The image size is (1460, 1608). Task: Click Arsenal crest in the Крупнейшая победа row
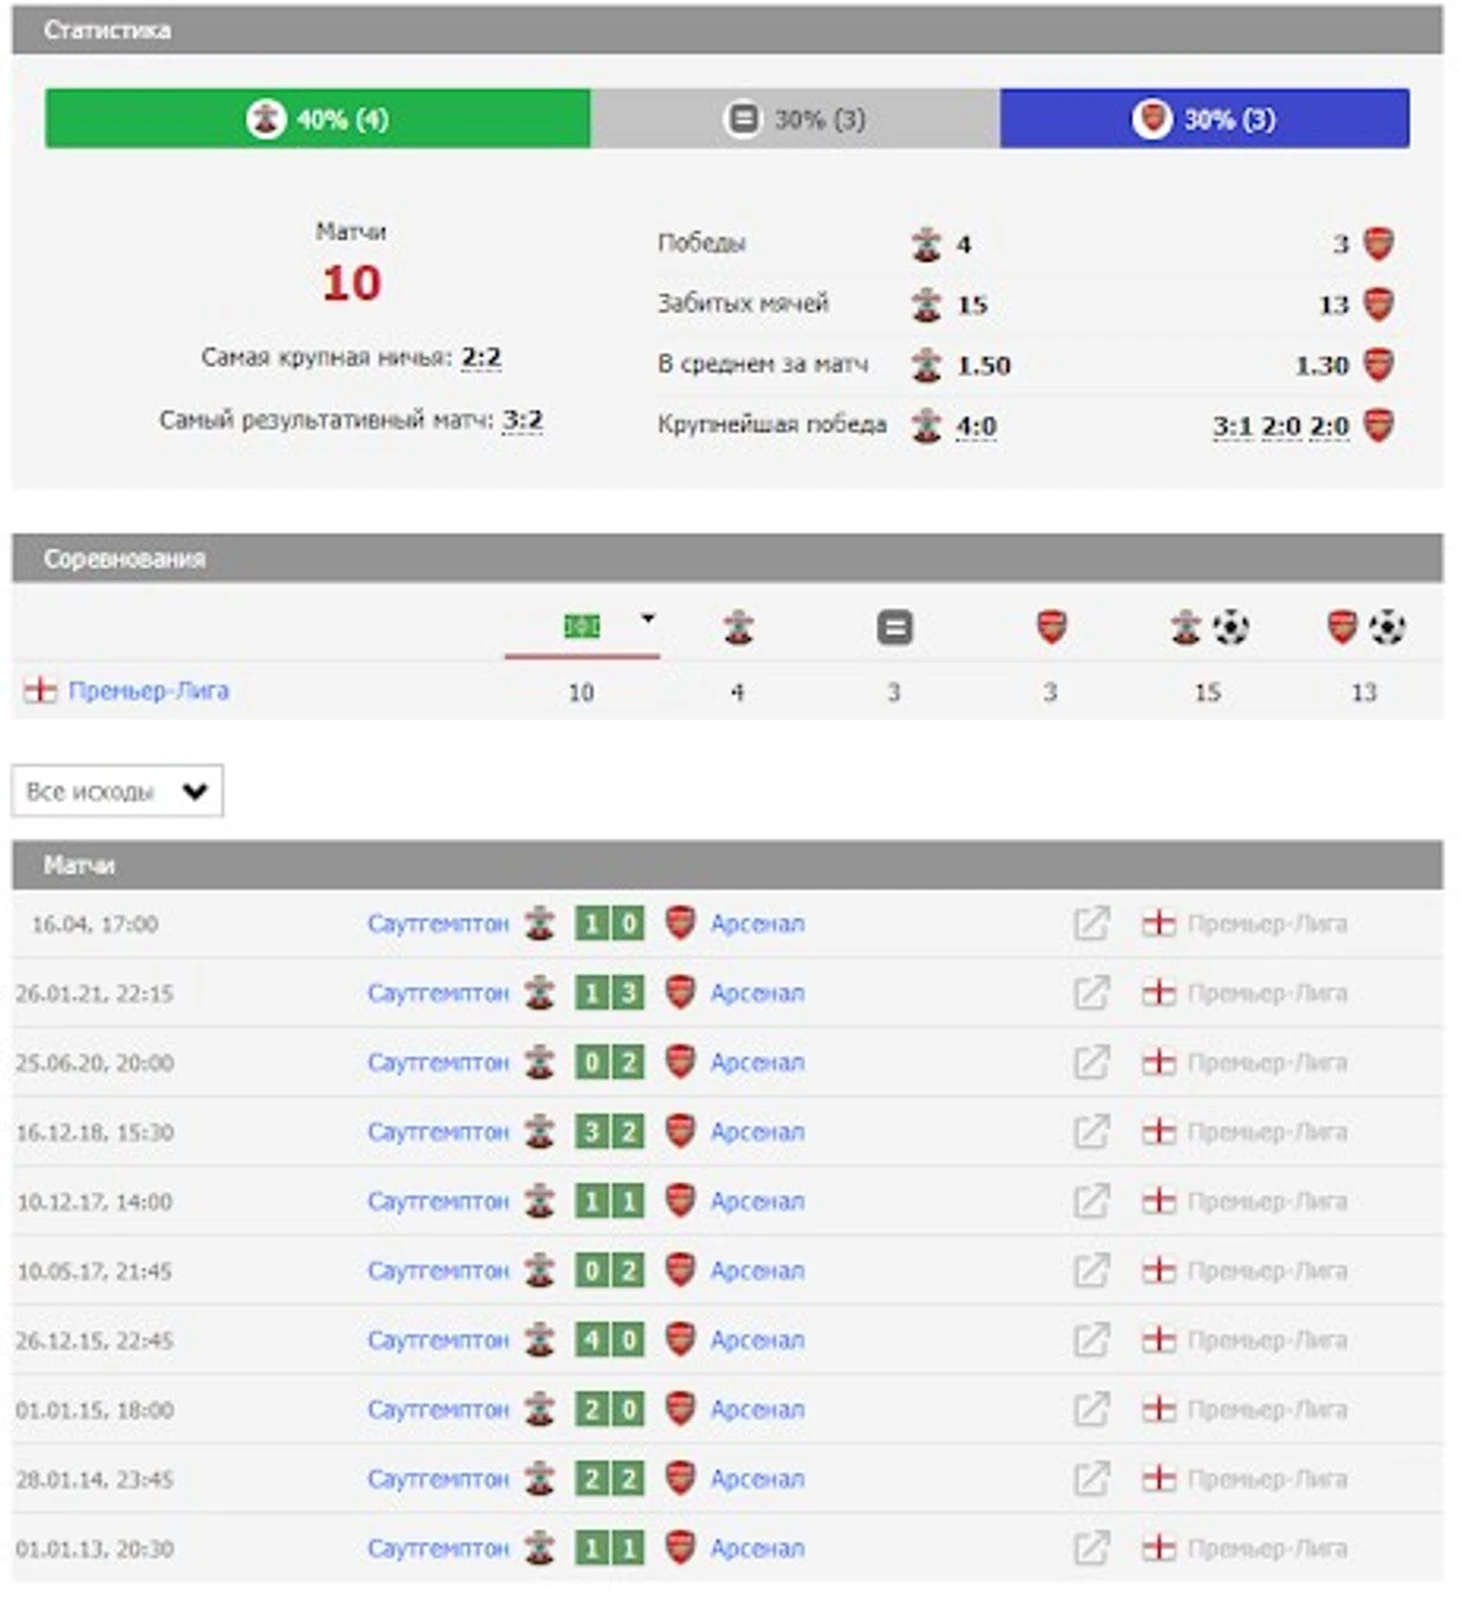(1379, 426)
